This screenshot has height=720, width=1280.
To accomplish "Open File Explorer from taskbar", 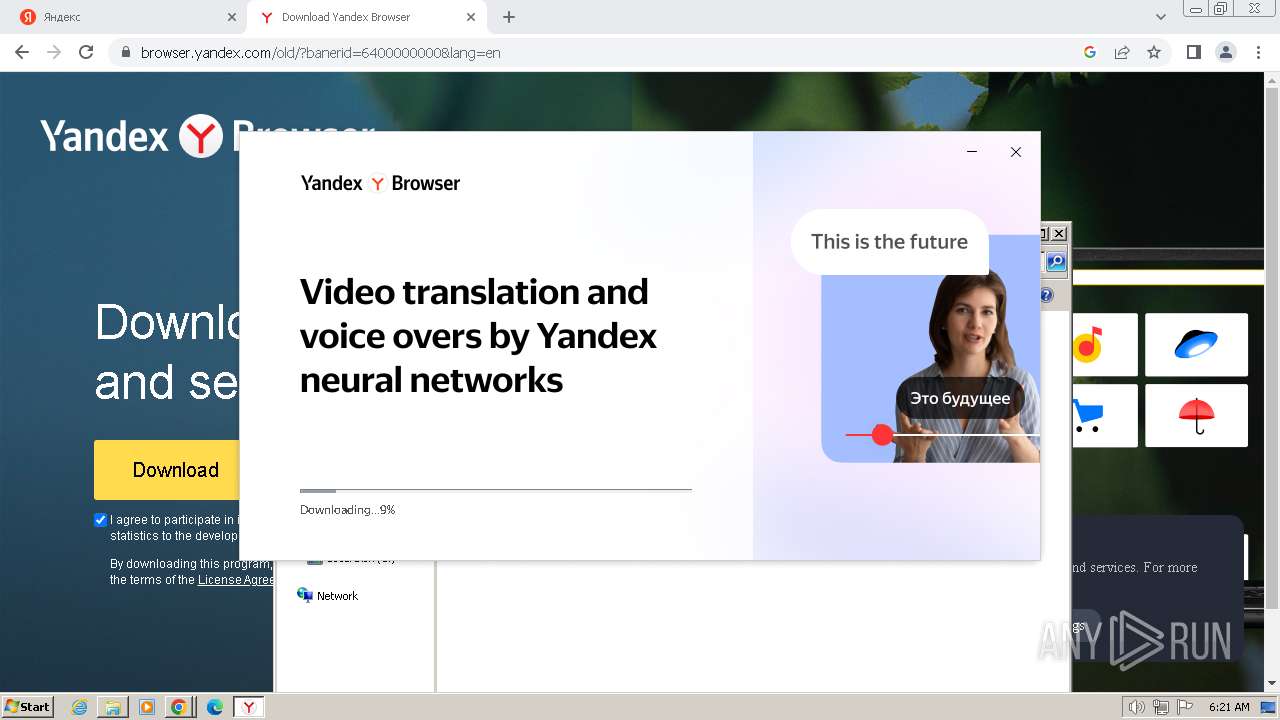I will pyautogui.click(x=113, y=707).
